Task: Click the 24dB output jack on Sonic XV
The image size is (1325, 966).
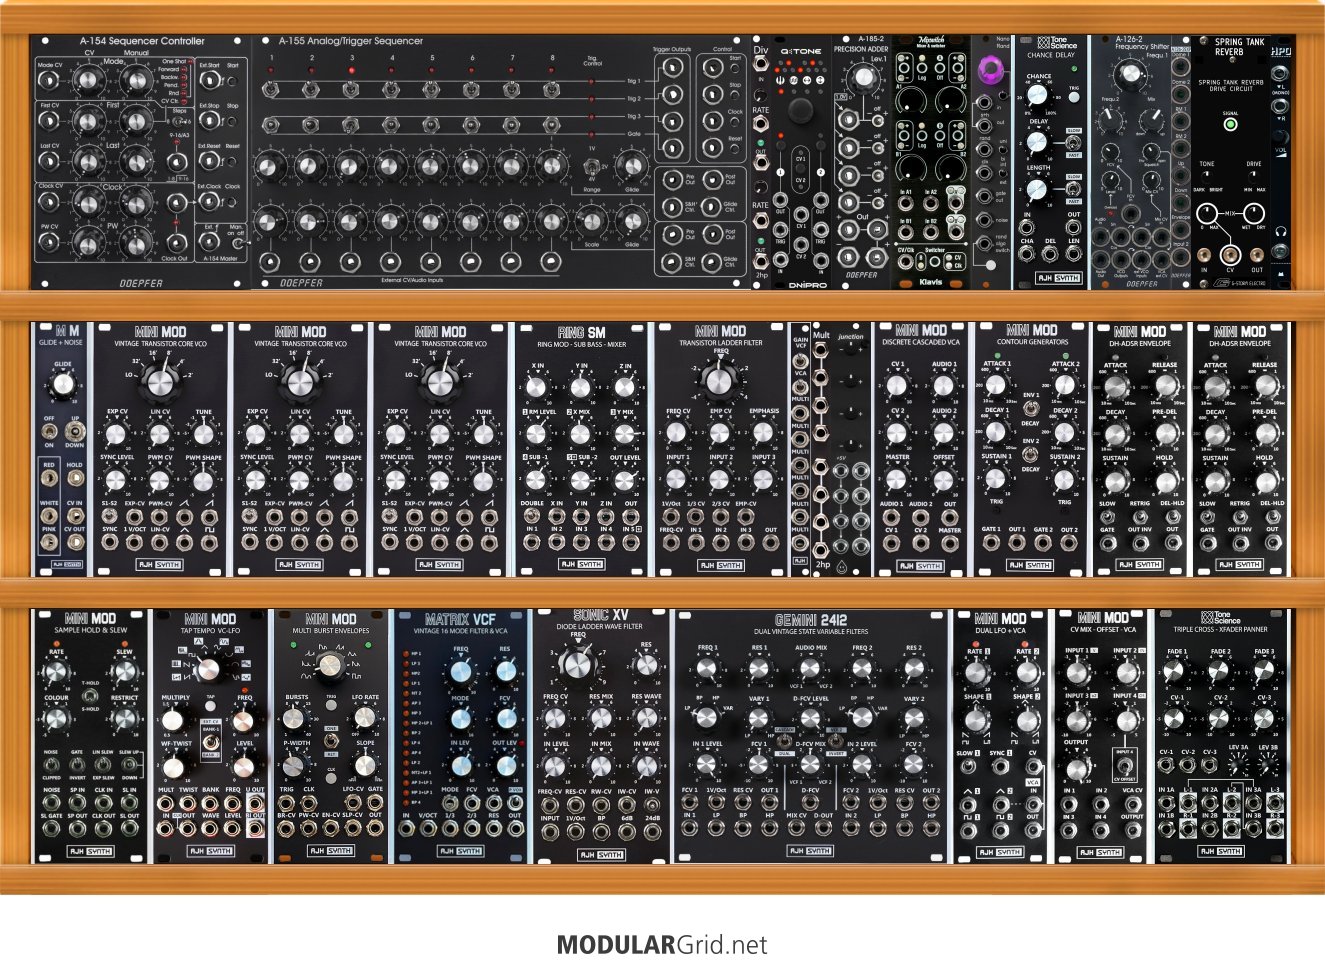Action: 652,834
